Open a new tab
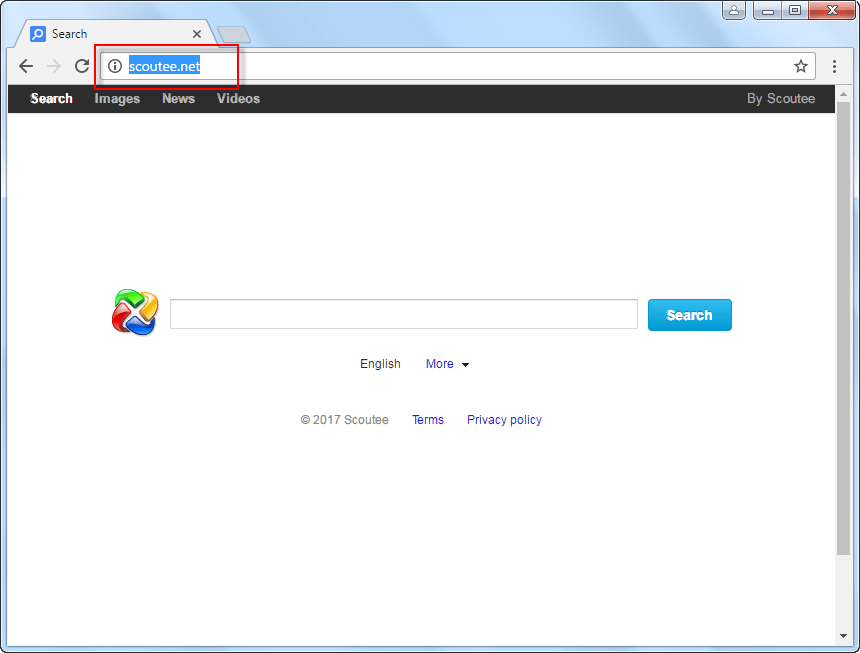The image size is (860, 653). coord(233,35)
